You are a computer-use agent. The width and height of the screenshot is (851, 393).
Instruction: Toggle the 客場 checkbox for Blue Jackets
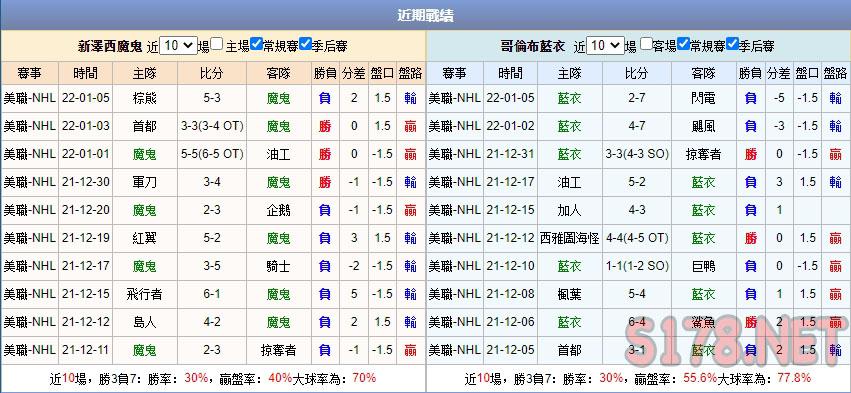click(645, 44)
